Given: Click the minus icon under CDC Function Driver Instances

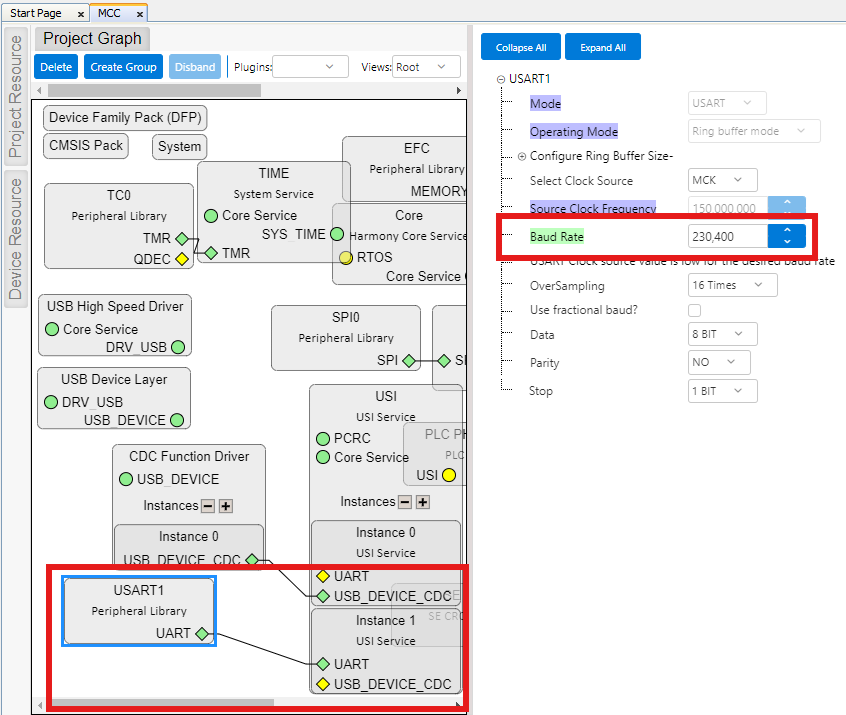Looking at the screenshot, I should coord(208,506).
